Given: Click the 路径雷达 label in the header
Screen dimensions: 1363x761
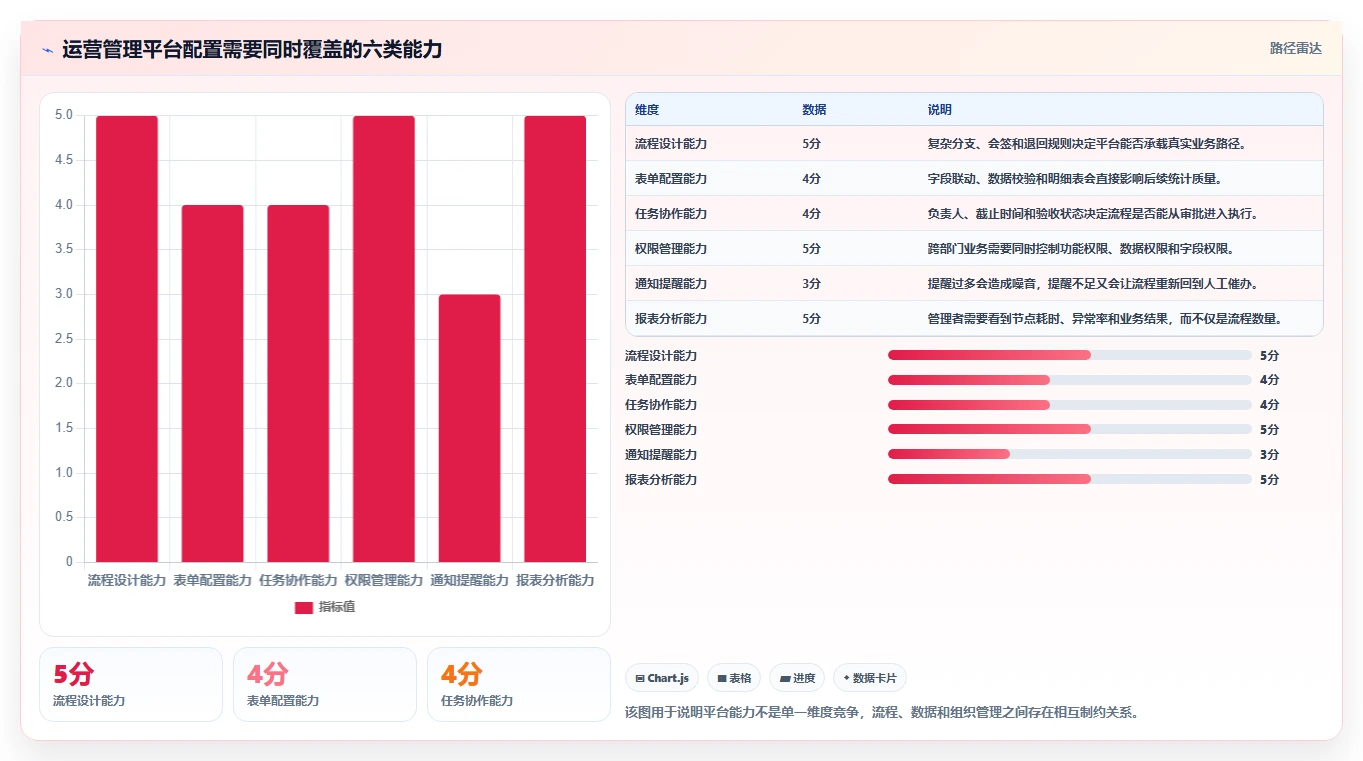Looking at the screenshot, I should [x=1295, y=48].
